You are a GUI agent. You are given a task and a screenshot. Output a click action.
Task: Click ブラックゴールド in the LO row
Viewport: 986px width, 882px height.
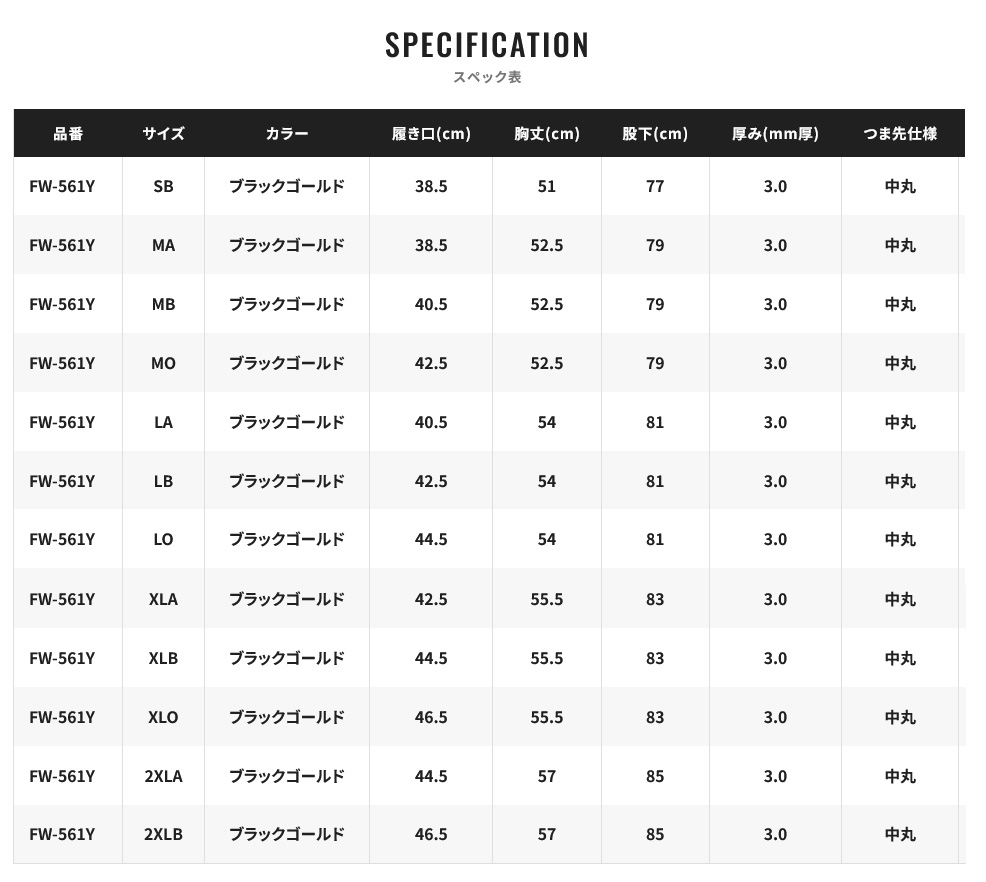(x=287, y=539)
